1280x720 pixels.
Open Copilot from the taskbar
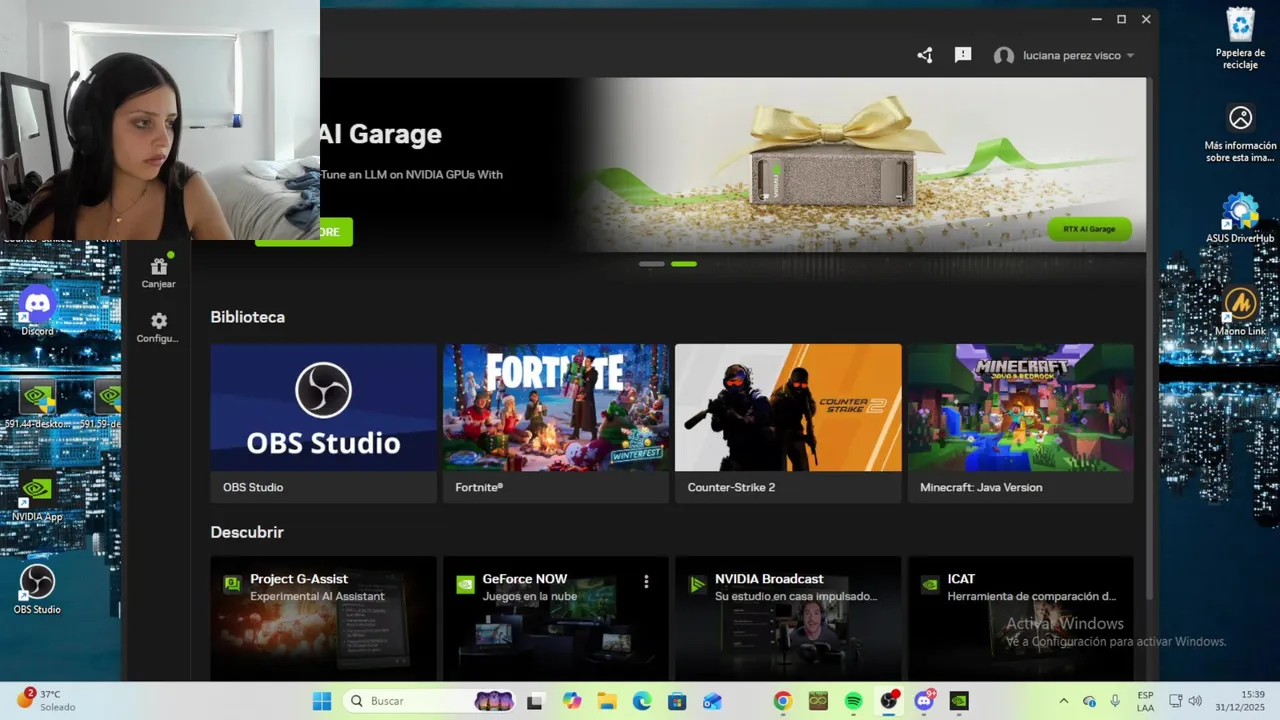(x=571, y=701)
